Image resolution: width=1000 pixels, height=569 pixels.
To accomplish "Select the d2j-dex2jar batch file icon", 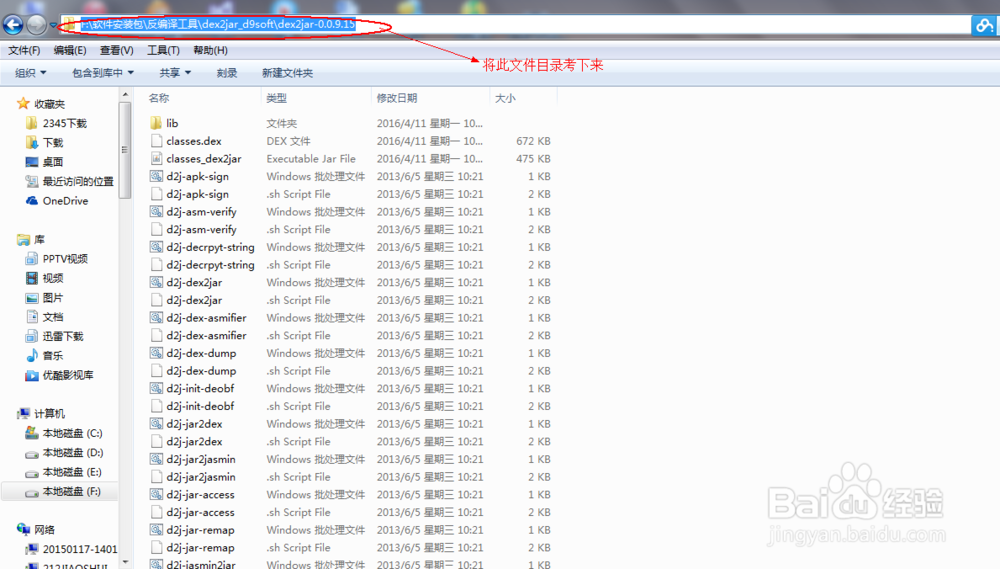I will point(156,283).
